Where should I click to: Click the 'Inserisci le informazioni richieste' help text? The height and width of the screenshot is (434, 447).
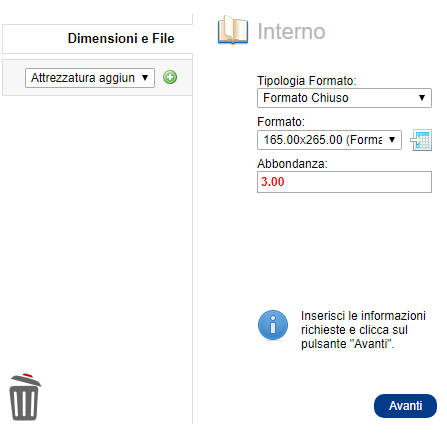363,329
